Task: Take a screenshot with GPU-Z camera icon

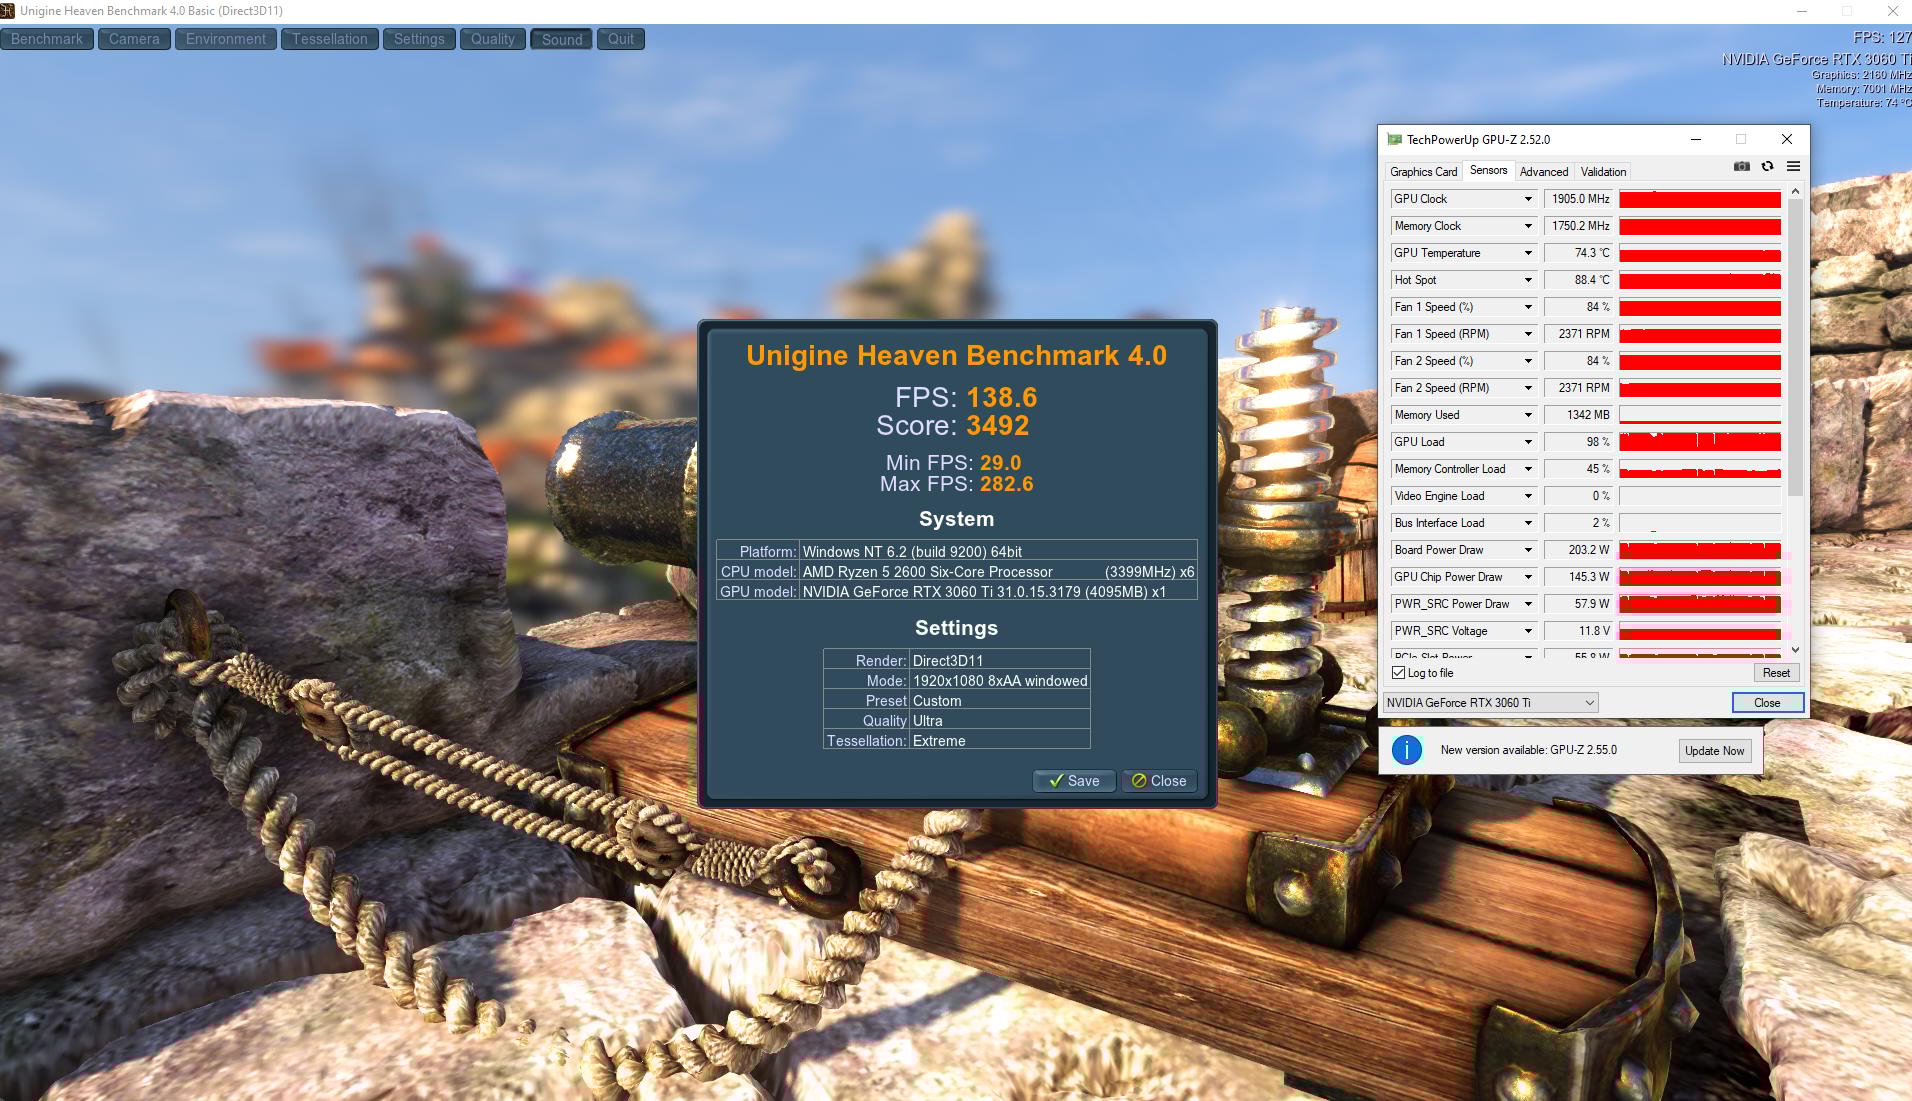Action: point(1741,167)
